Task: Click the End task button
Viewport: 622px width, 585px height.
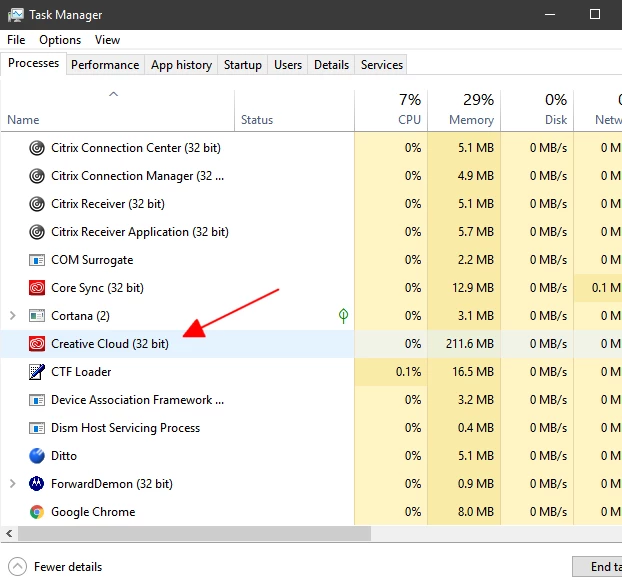Action: pyautogui.click(x=597, y=567)
